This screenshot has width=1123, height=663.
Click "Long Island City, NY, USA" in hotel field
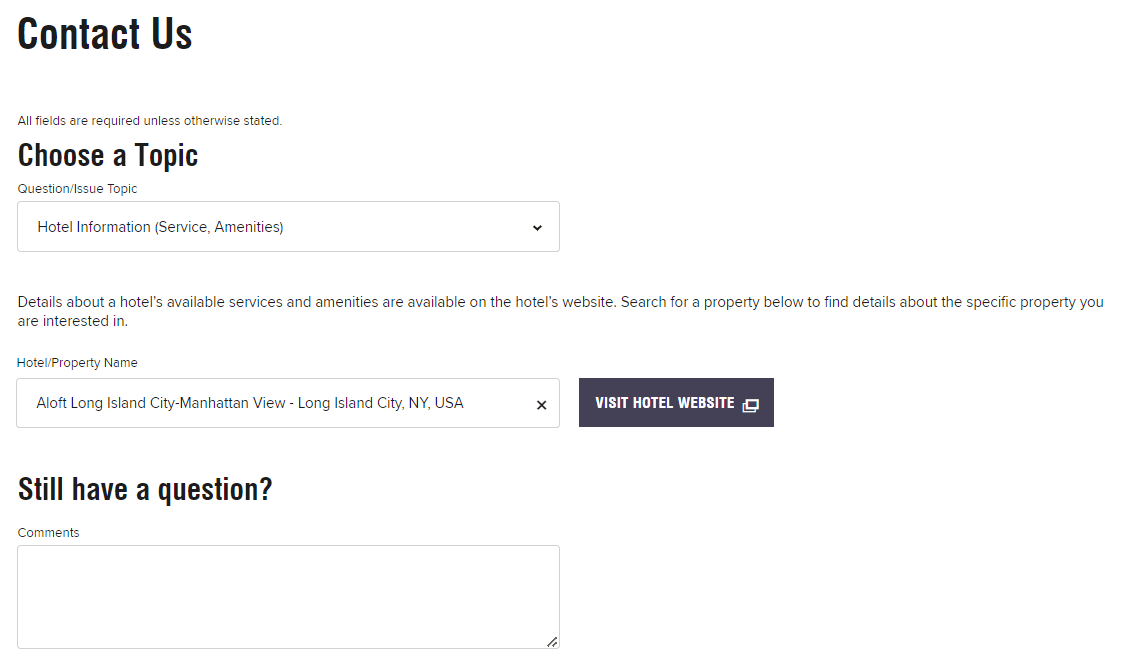coord(381,403)
